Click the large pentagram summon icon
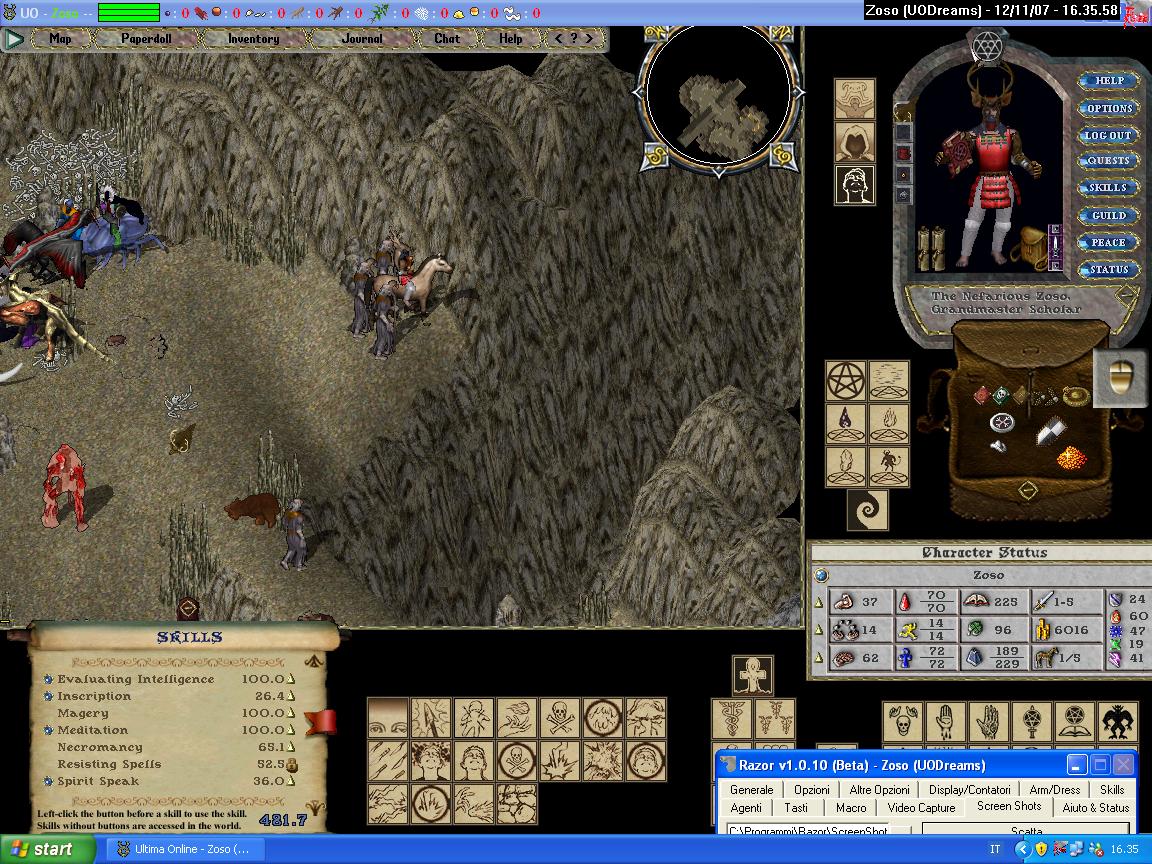 click(x=846, y=381)
